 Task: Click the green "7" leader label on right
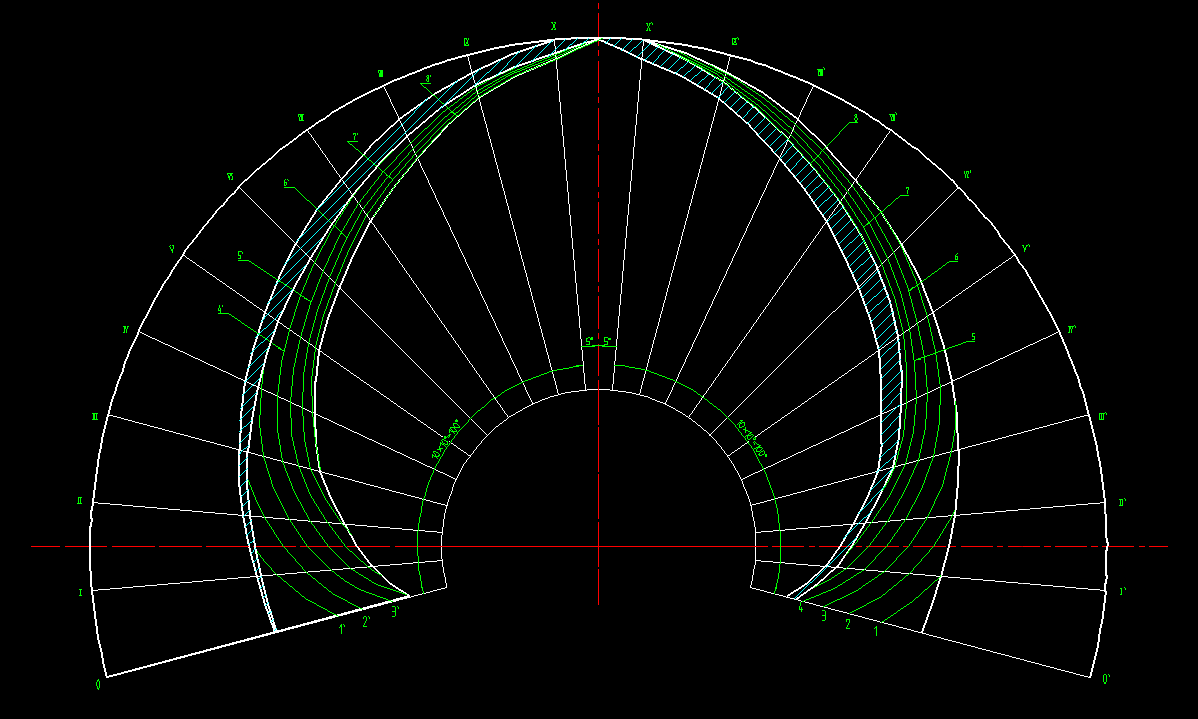tap(906, 191)
